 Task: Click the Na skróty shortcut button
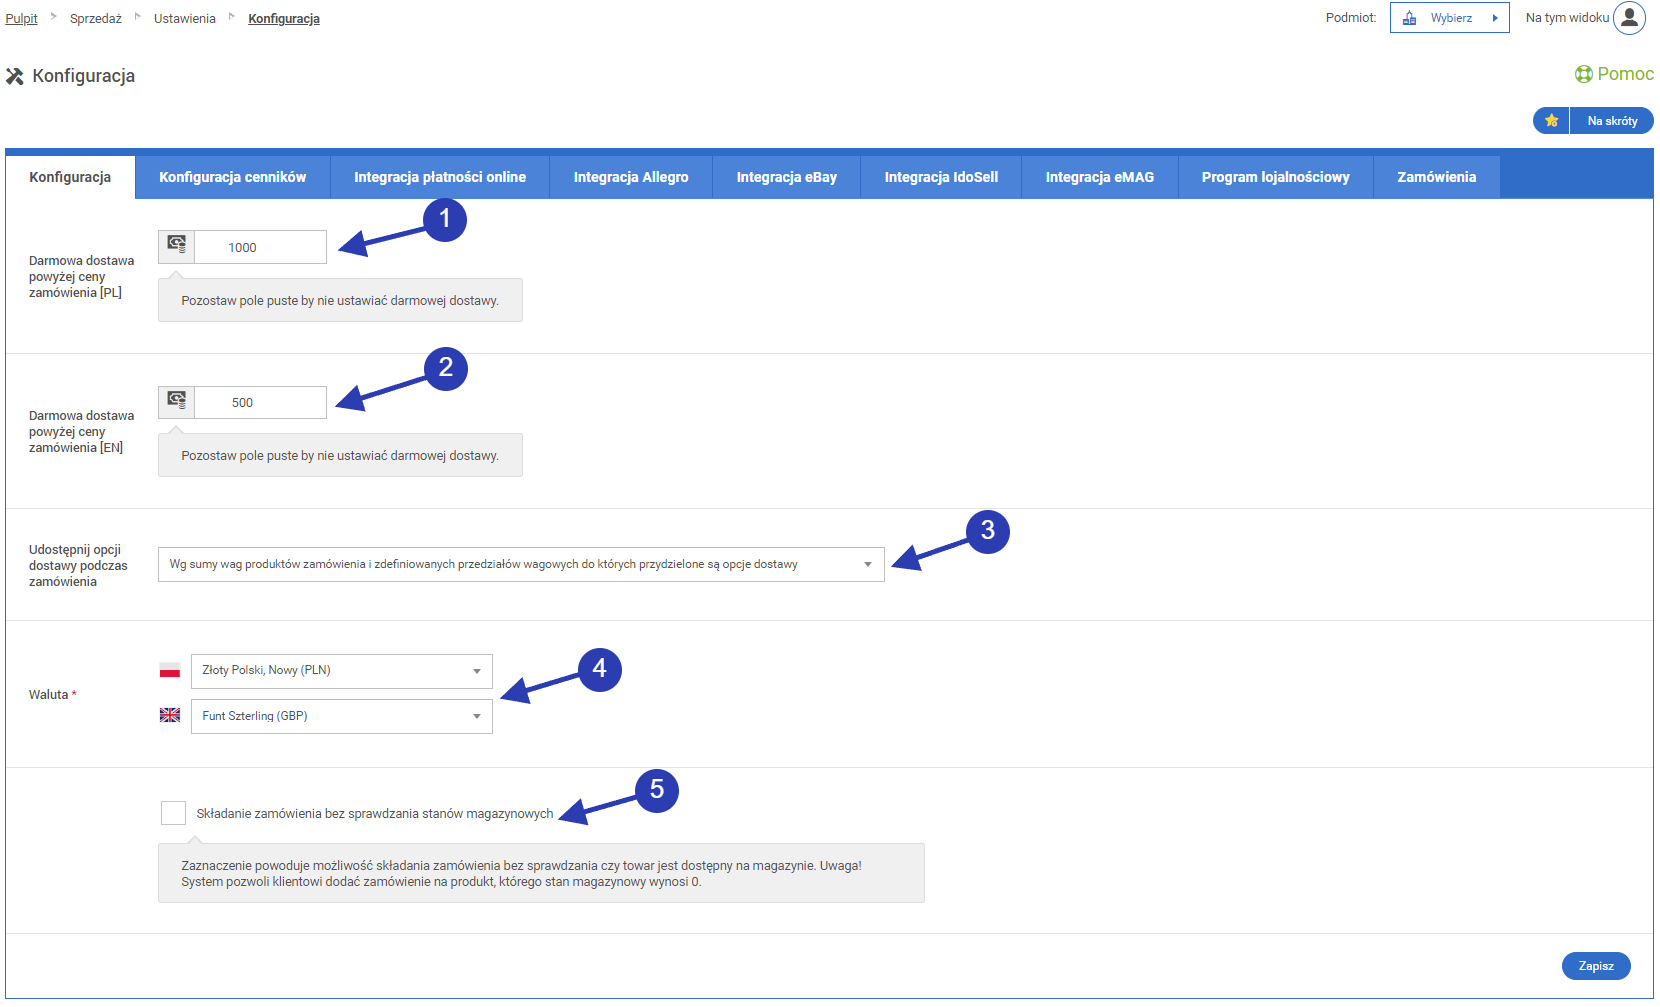point(1611,121)
